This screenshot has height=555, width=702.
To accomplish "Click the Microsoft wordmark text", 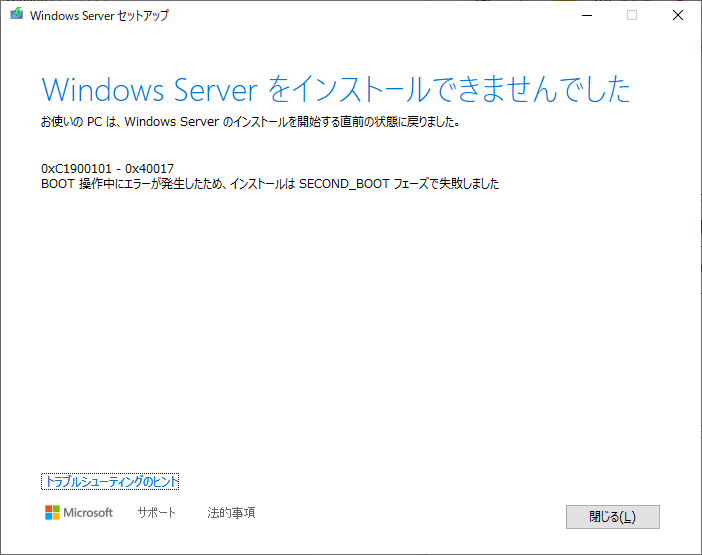I will tap(88, 512).
